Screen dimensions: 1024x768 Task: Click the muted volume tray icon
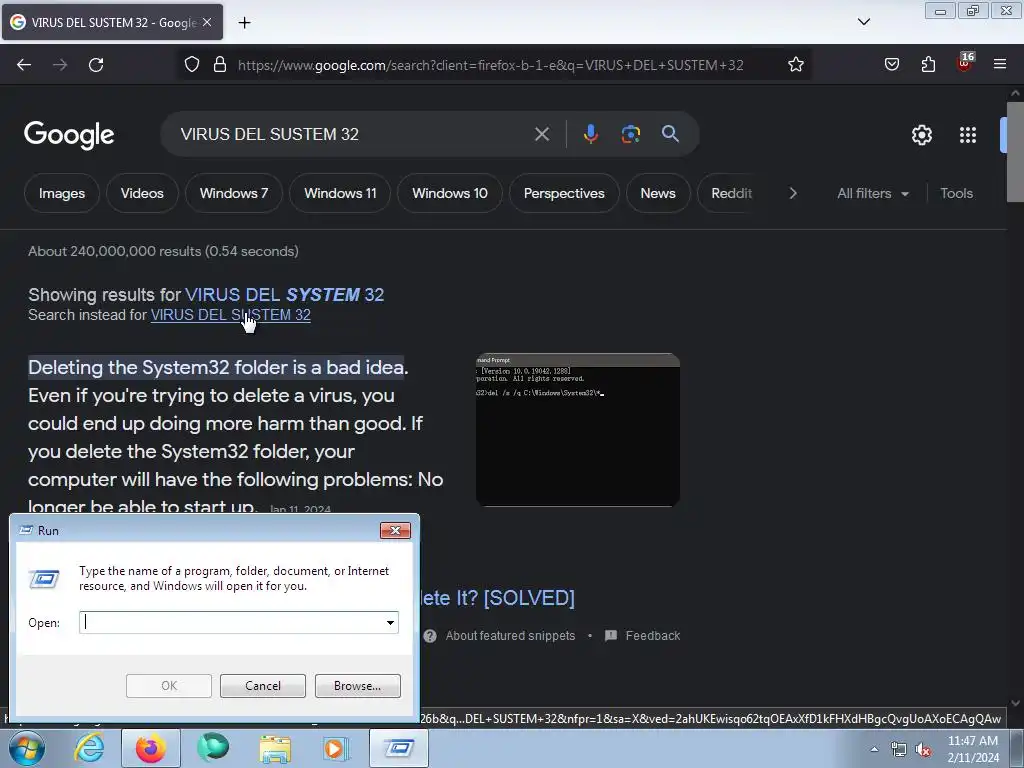(x=923, y=750)
